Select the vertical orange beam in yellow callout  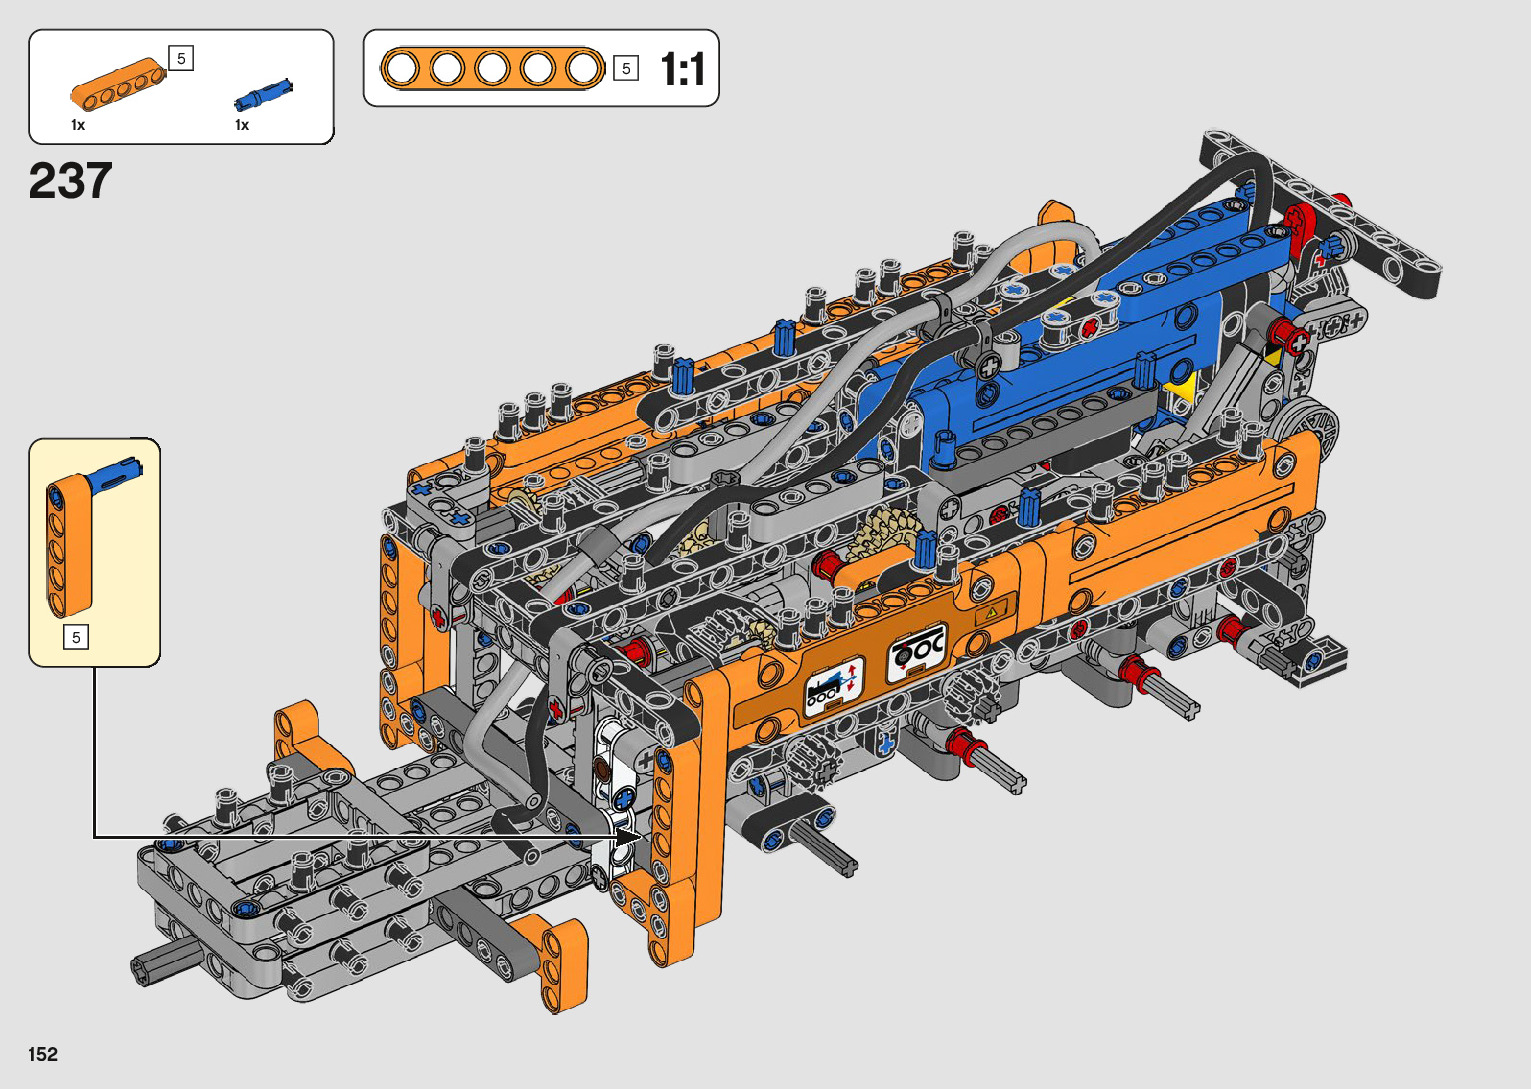pos(69,547)
